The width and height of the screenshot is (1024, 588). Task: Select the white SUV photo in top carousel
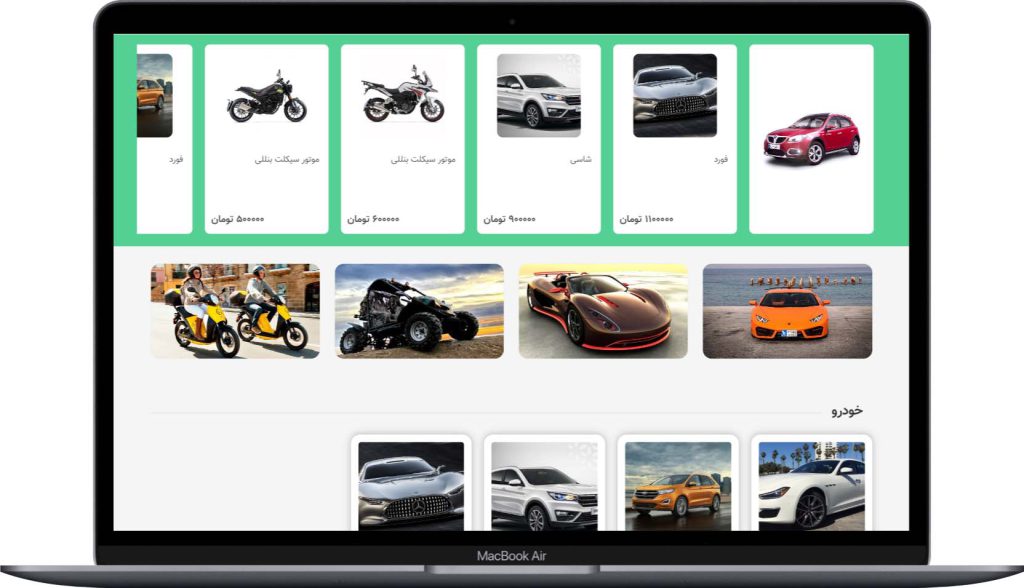coord(538,96)
